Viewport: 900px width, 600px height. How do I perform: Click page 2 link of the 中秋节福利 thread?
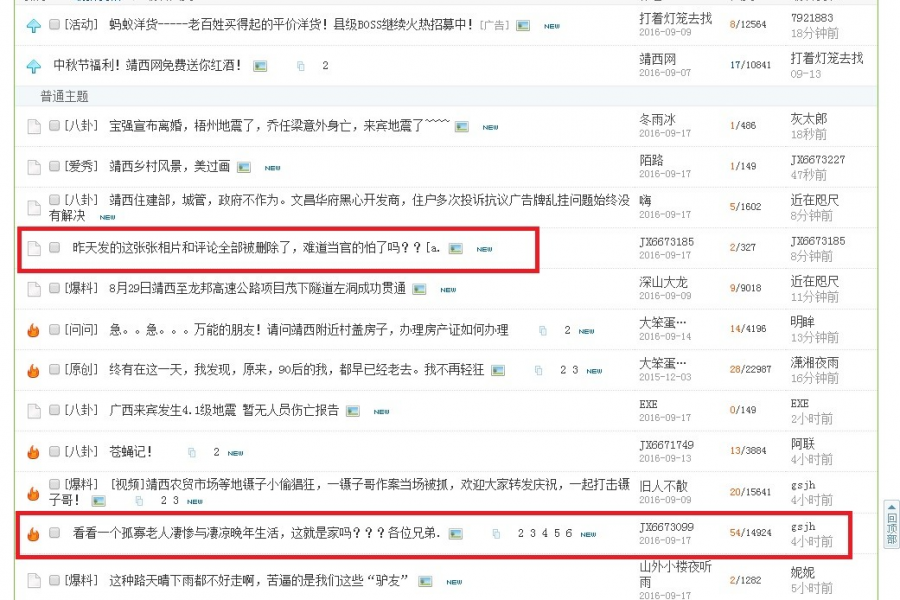(x=323, y=65)
